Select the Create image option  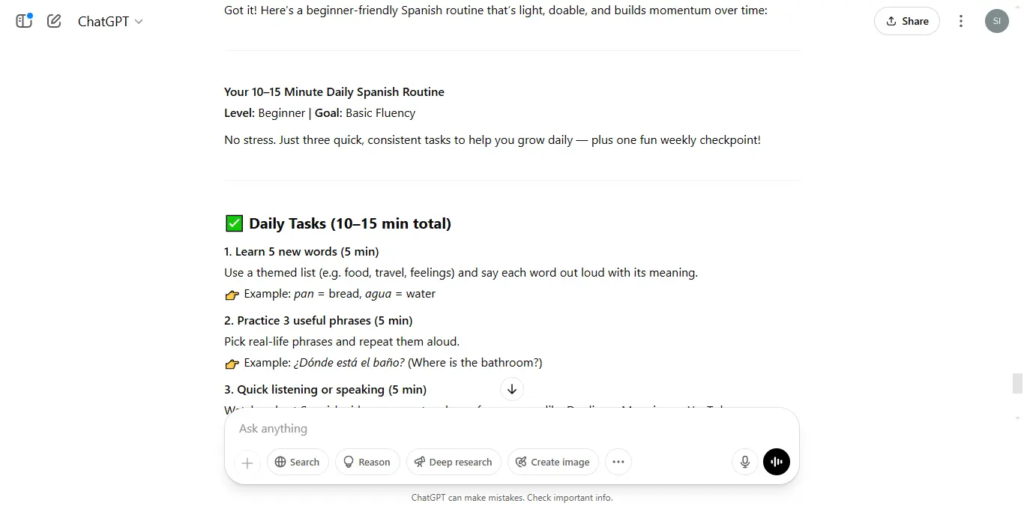[552, 462]
